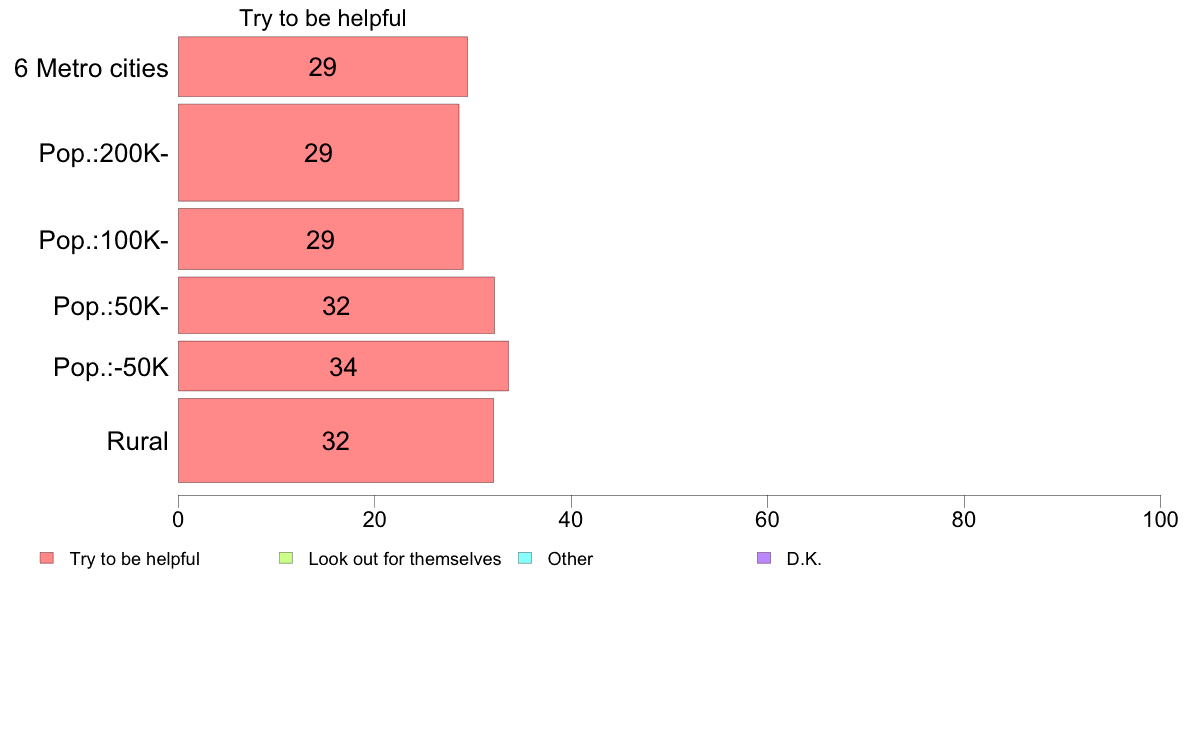The image size is (1188, 736).
Task: Click the 6 Metro cities axis label
Action: [x=91, y=68]
